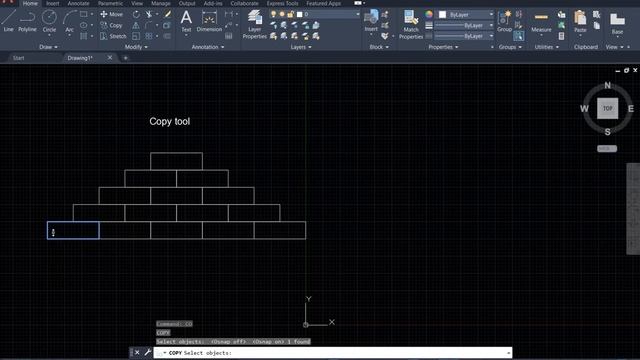Expand the Draw panel
The image size is (640, 360).
point(49,47)
